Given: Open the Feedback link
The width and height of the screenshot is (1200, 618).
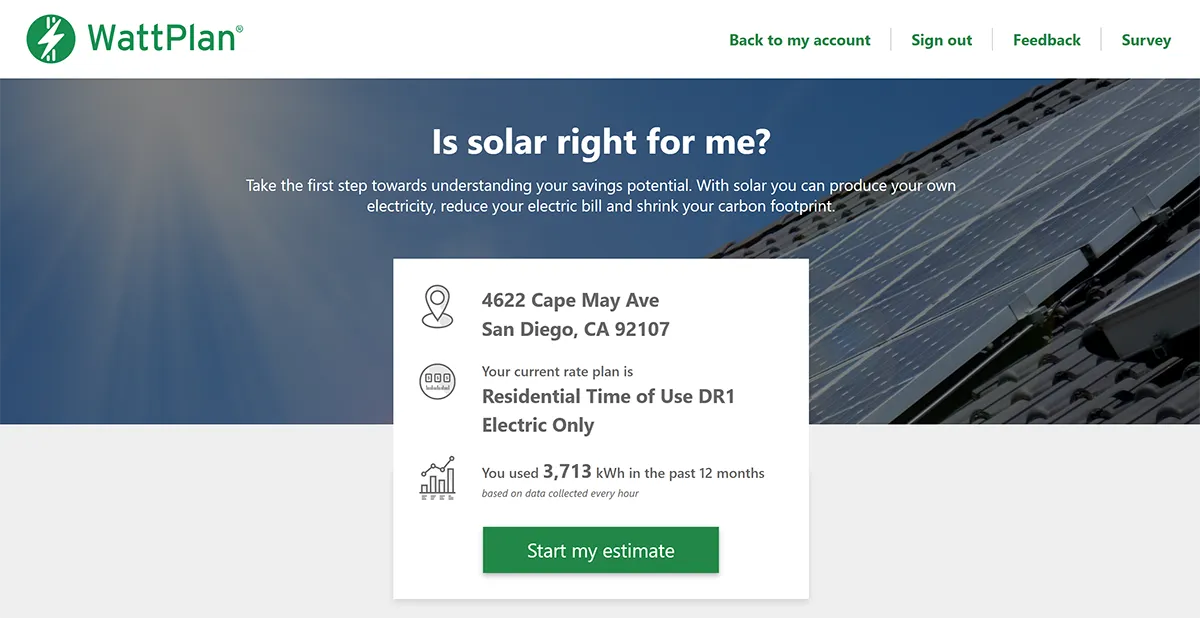Looking at the screenshot, I should (x=1046, y=40).
